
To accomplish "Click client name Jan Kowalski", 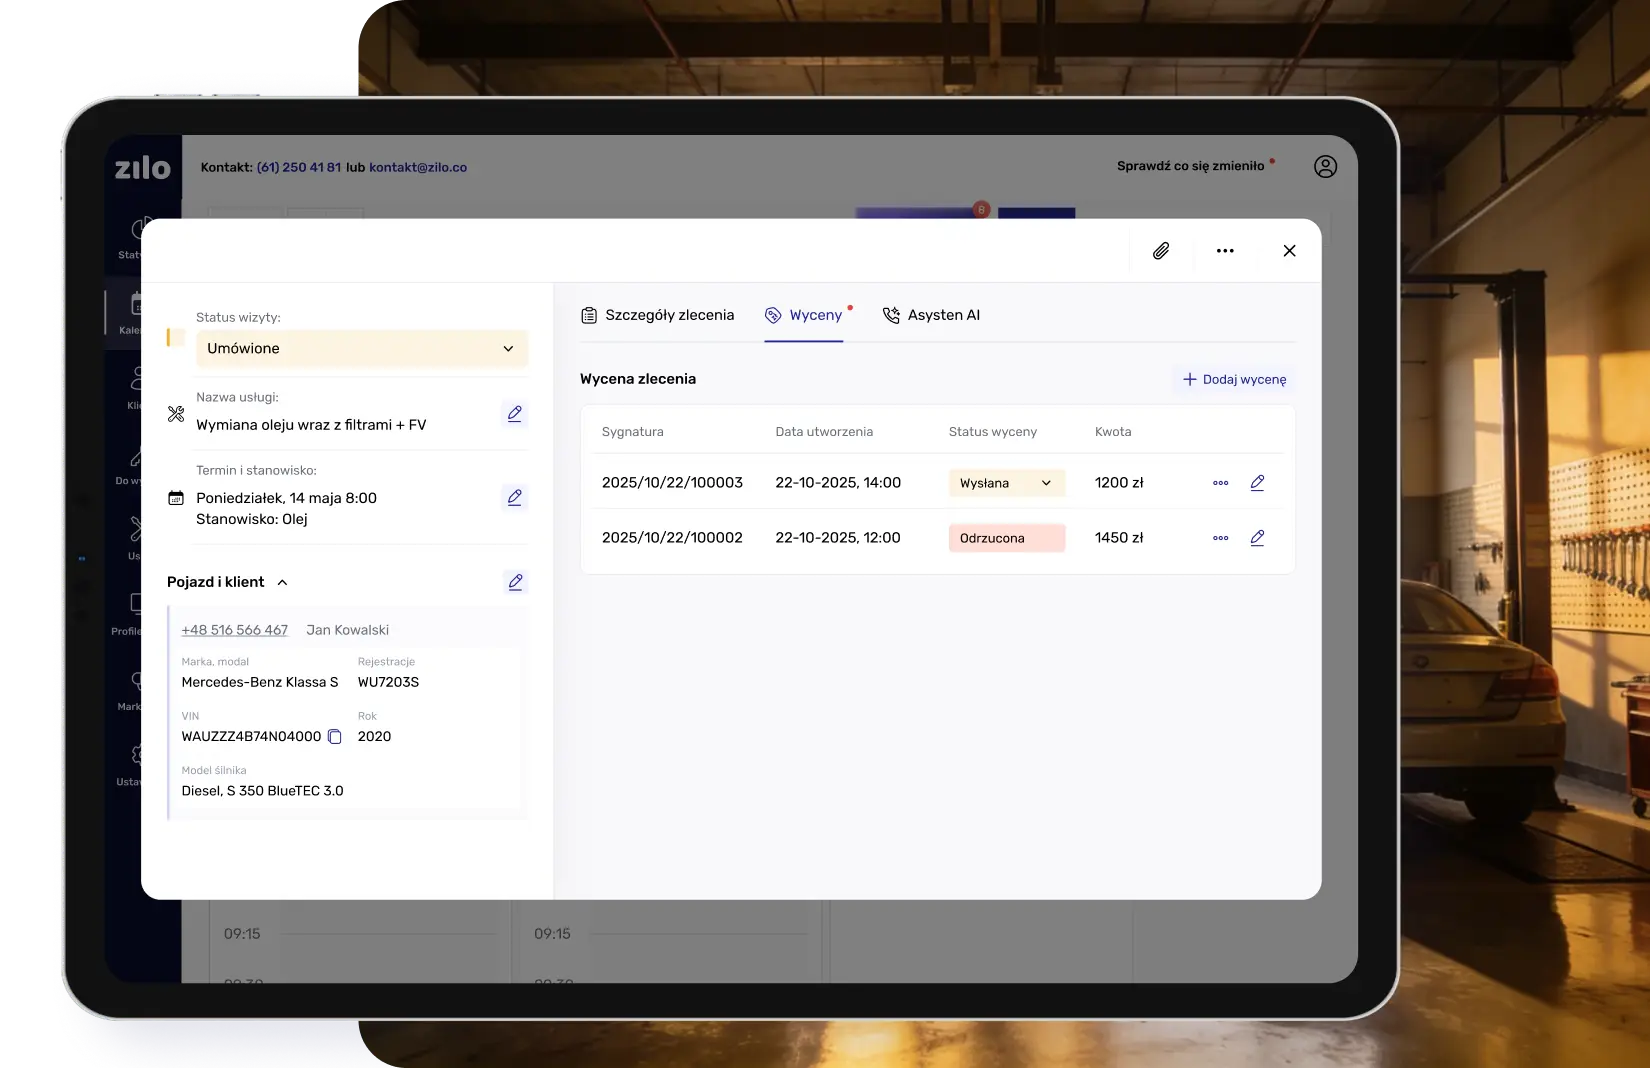I will pyautogui.click(x=347, y=630).
